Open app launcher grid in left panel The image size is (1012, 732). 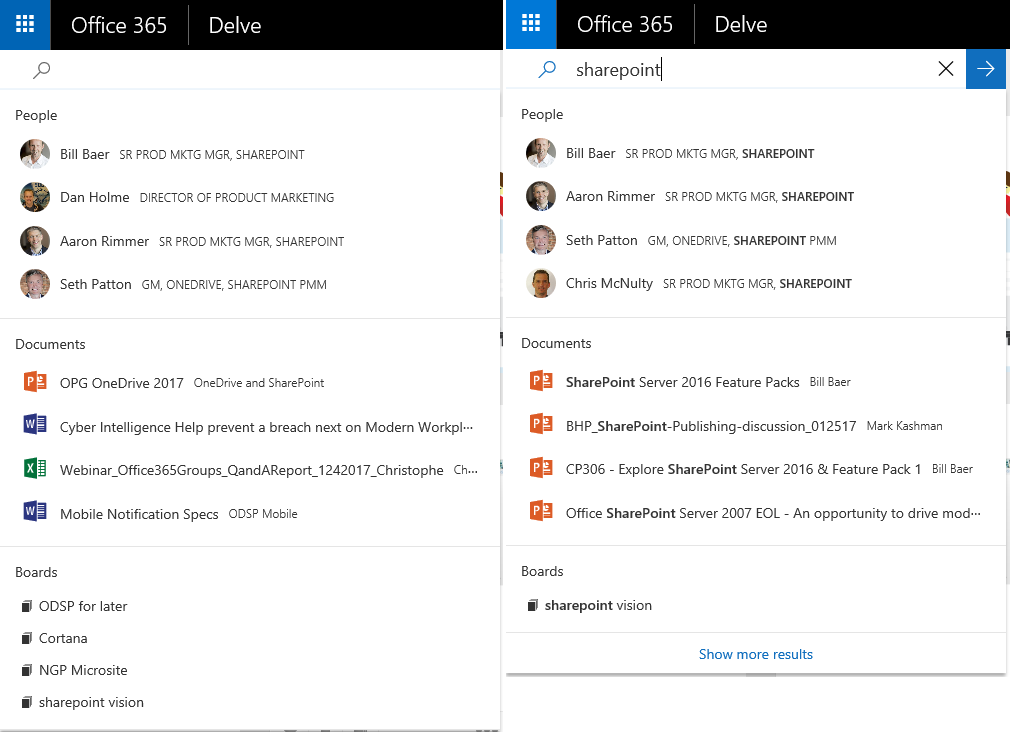point(25,25)
